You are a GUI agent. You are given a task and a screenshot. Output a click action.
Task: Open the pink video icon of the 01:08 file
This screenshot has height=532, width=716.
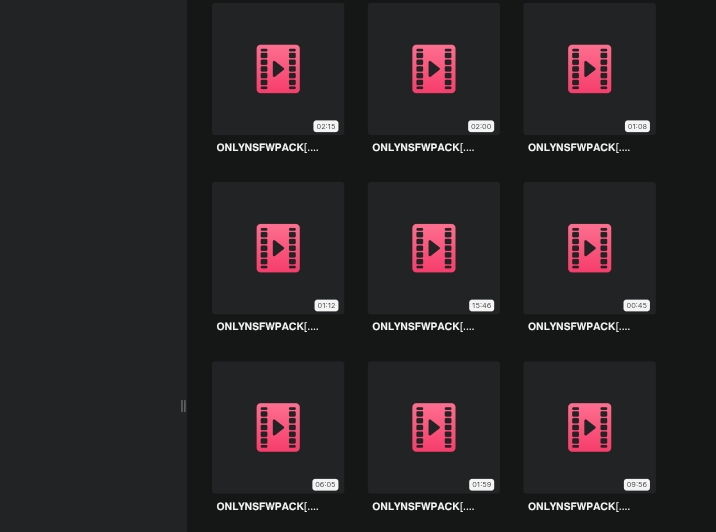pyautogui.click(x=590, y=69)
